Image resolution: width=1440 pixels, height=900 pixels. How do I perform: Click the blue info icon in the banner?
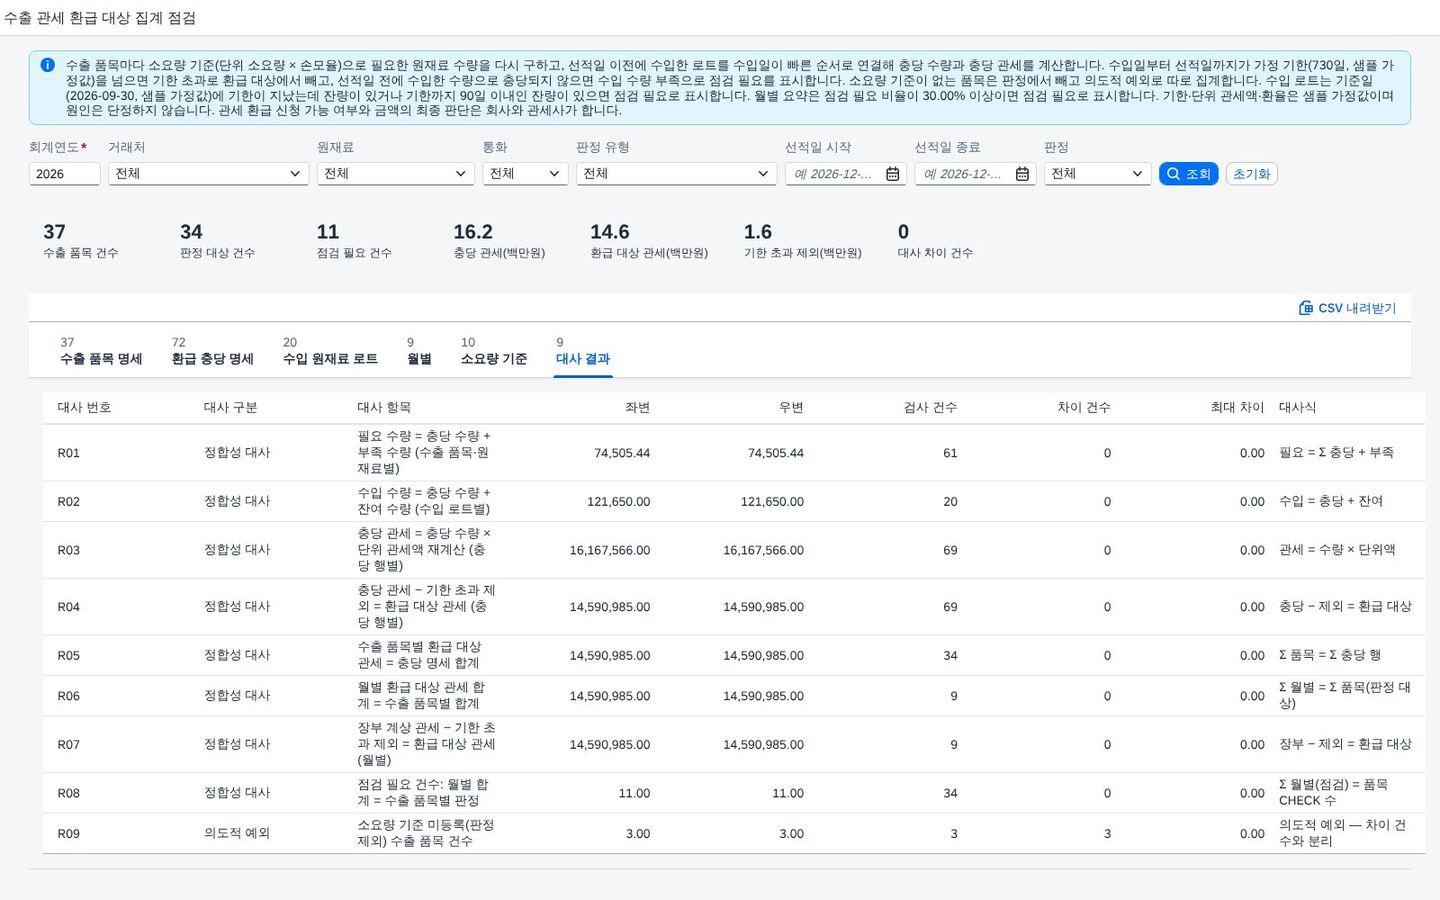[x=47, y=65]
